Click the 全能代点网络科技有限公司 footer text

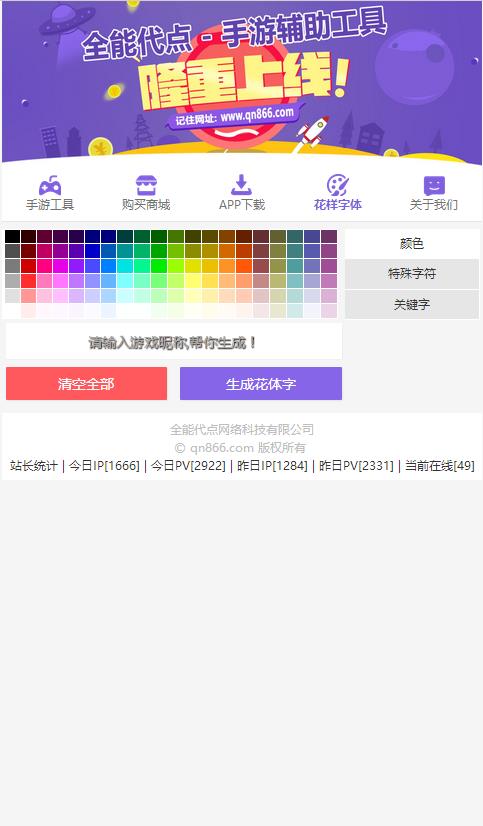[242, 429]
